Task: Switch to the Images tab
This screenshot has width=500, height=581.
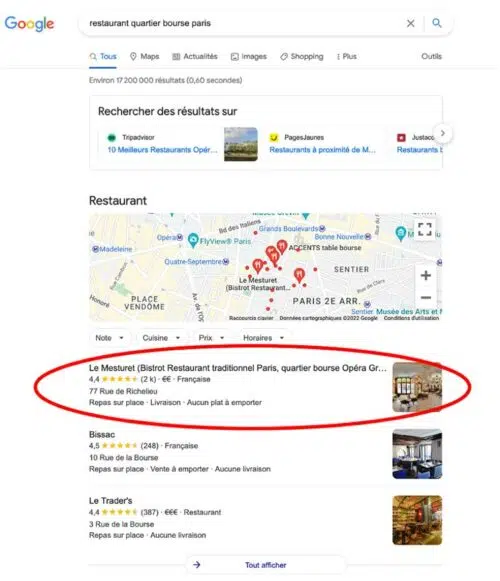Action: click(249, 56)
